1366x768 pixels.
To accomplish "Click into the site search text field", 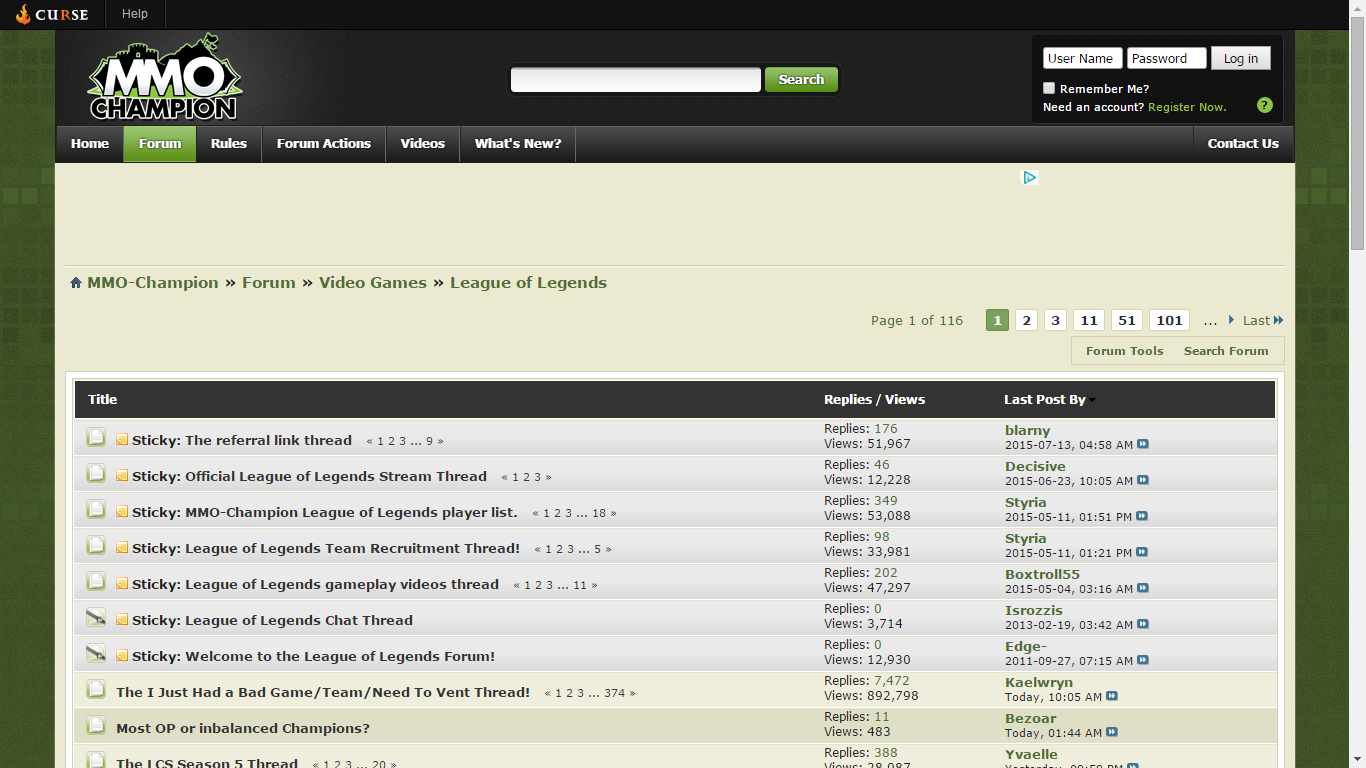I will click(x=636, y=80).
